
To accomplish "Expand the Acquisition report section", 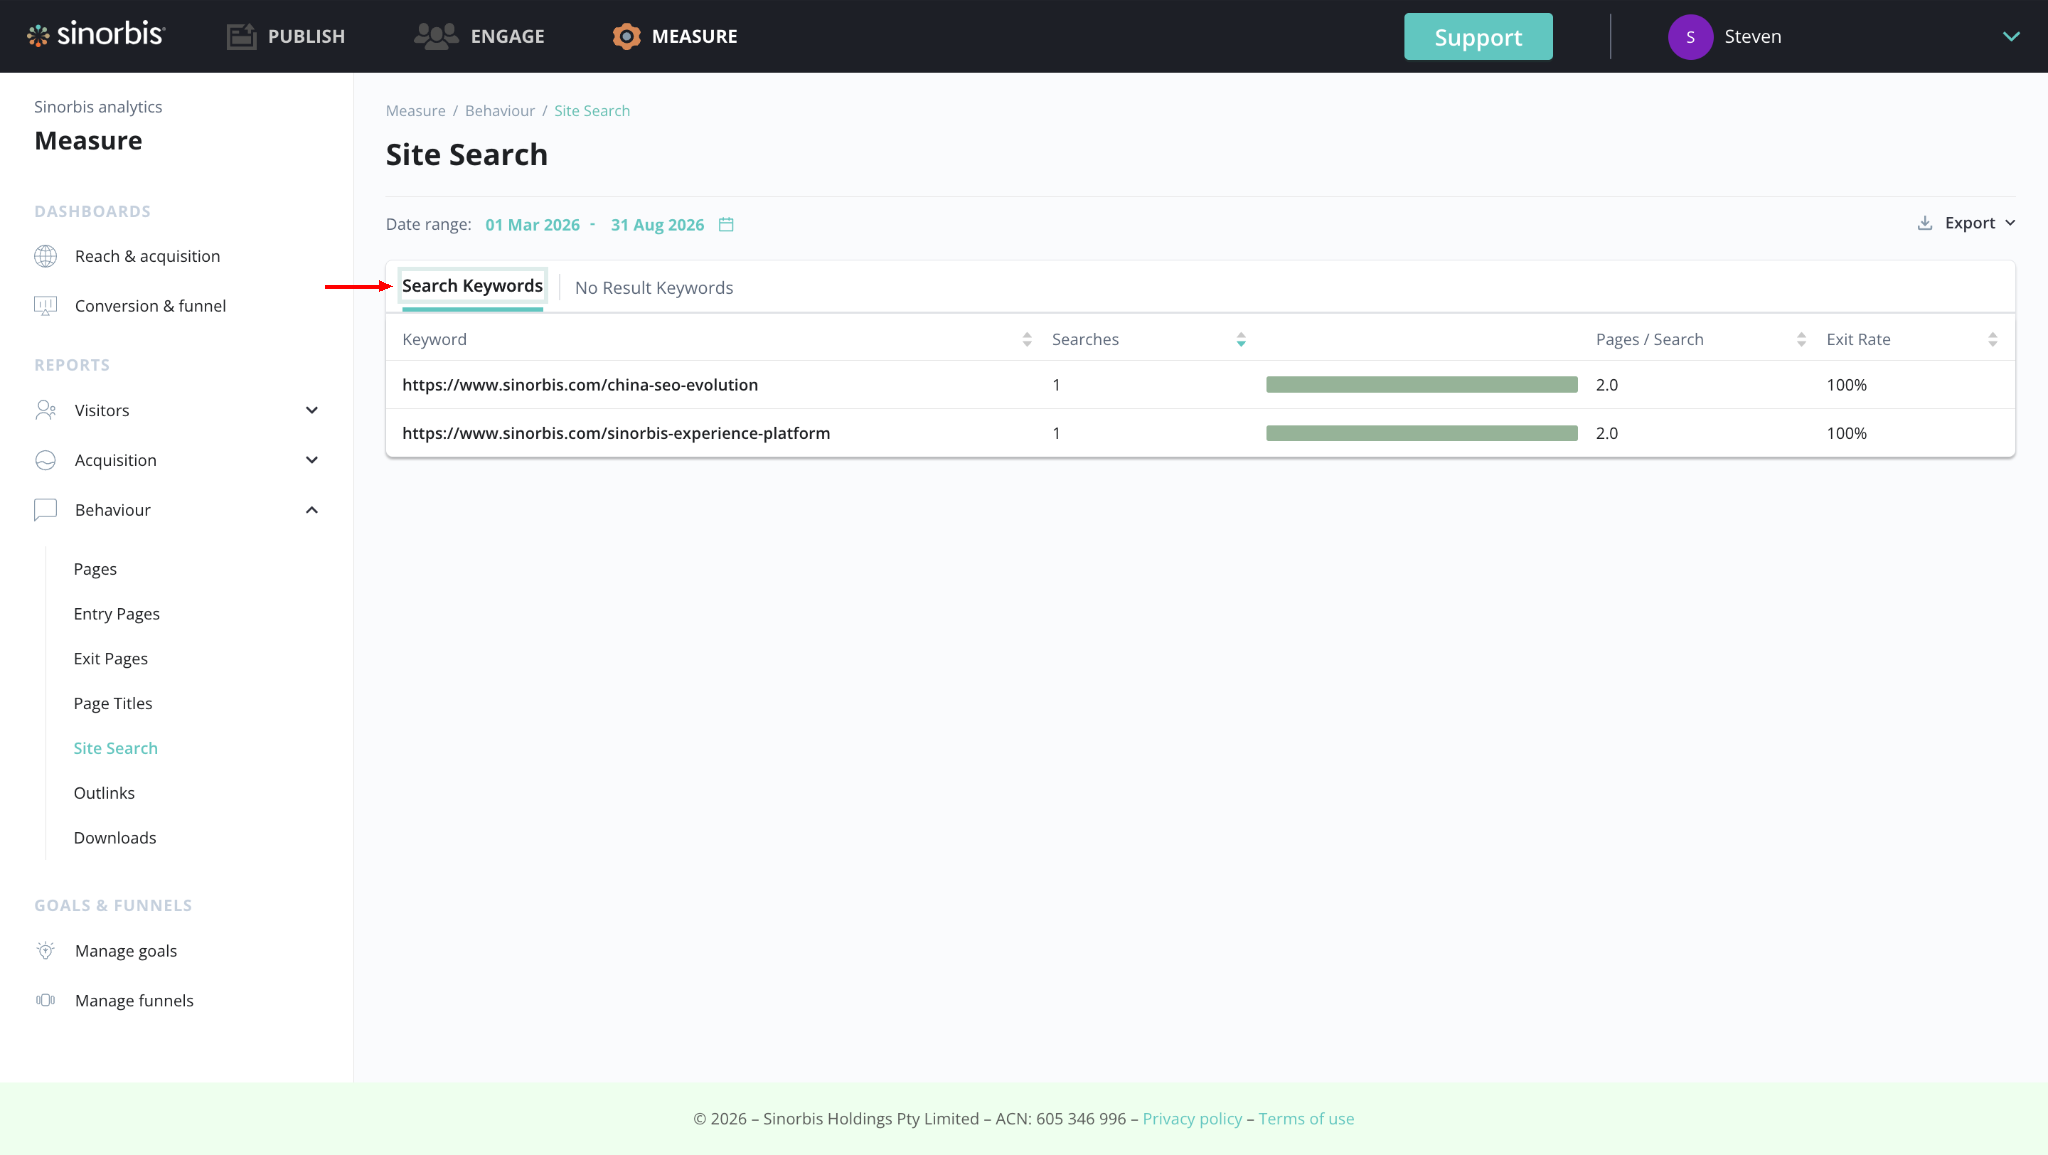I will coord(312,460).
